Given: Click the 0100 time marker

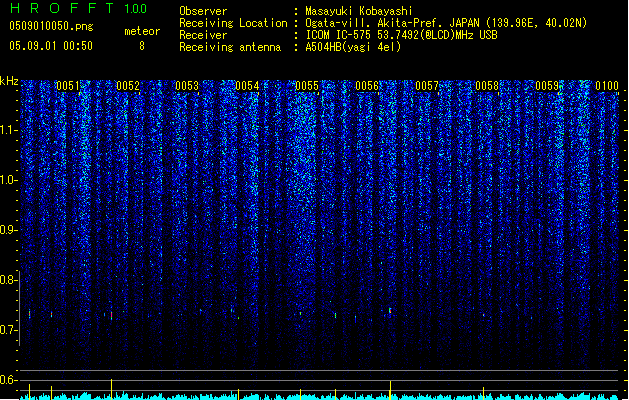Looking at the screenshot, I should click(607, 86).
